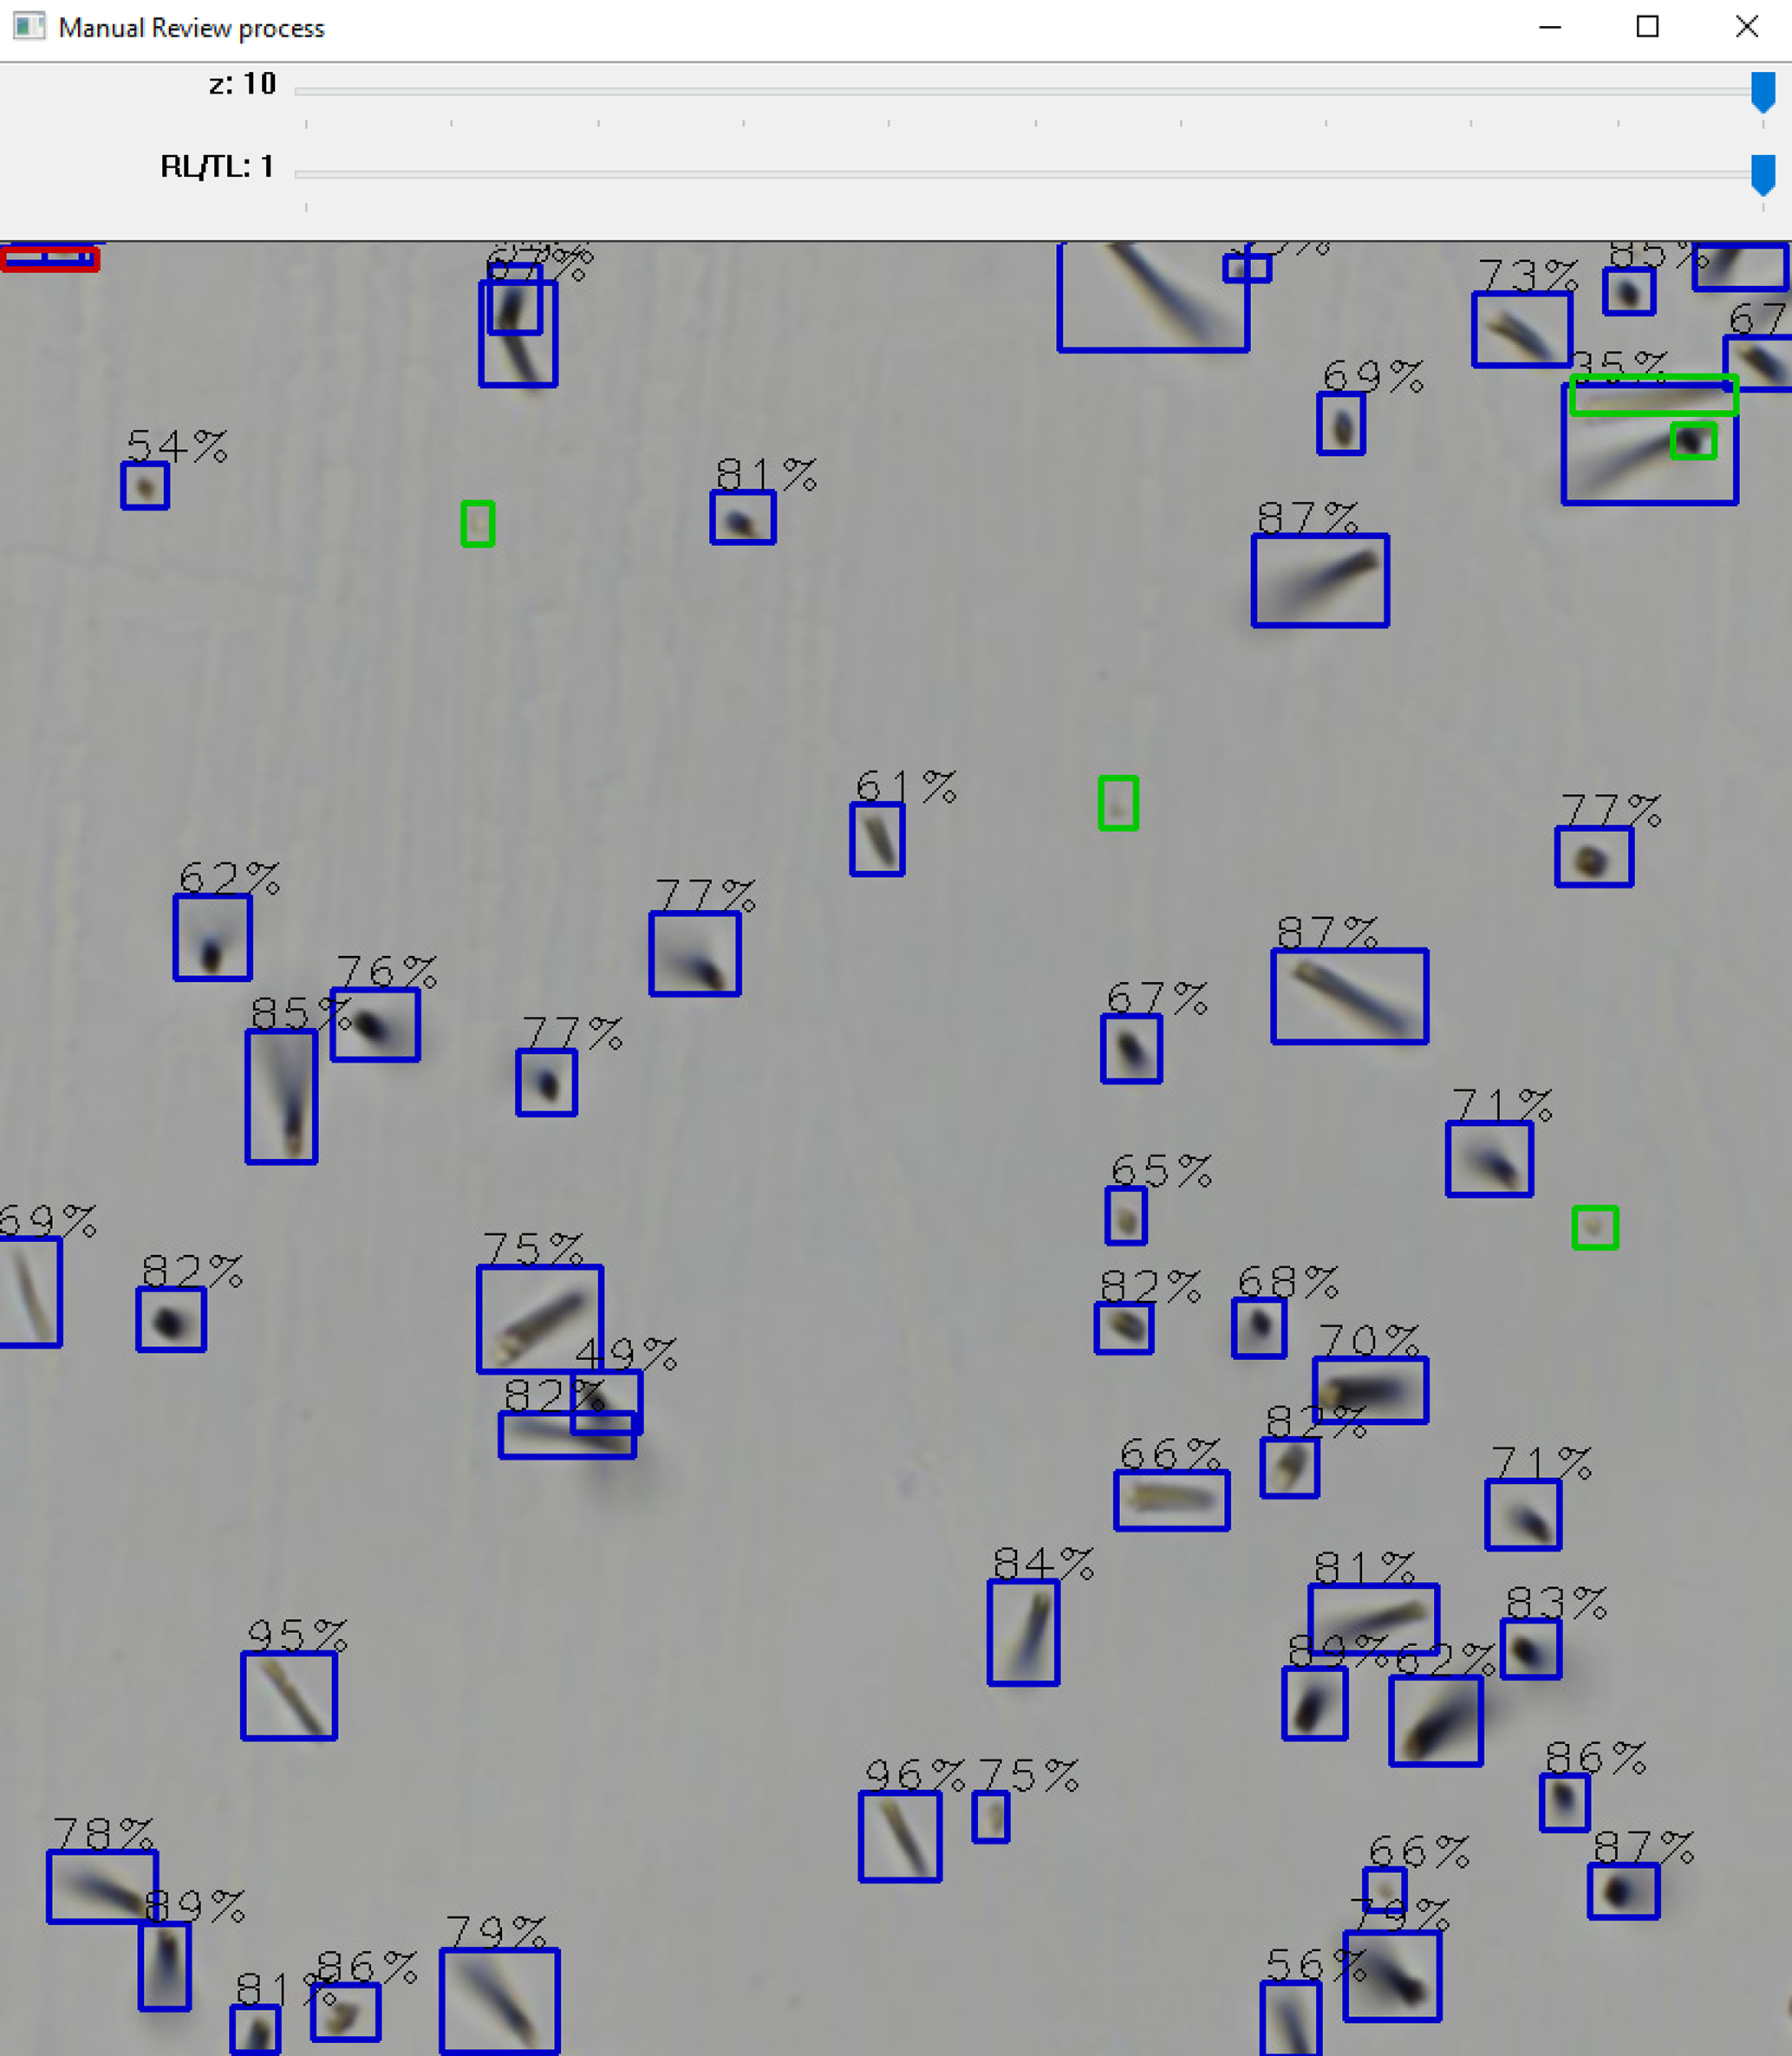
Task: Select the box labeled 83%
Action: click(1531, 1649)
